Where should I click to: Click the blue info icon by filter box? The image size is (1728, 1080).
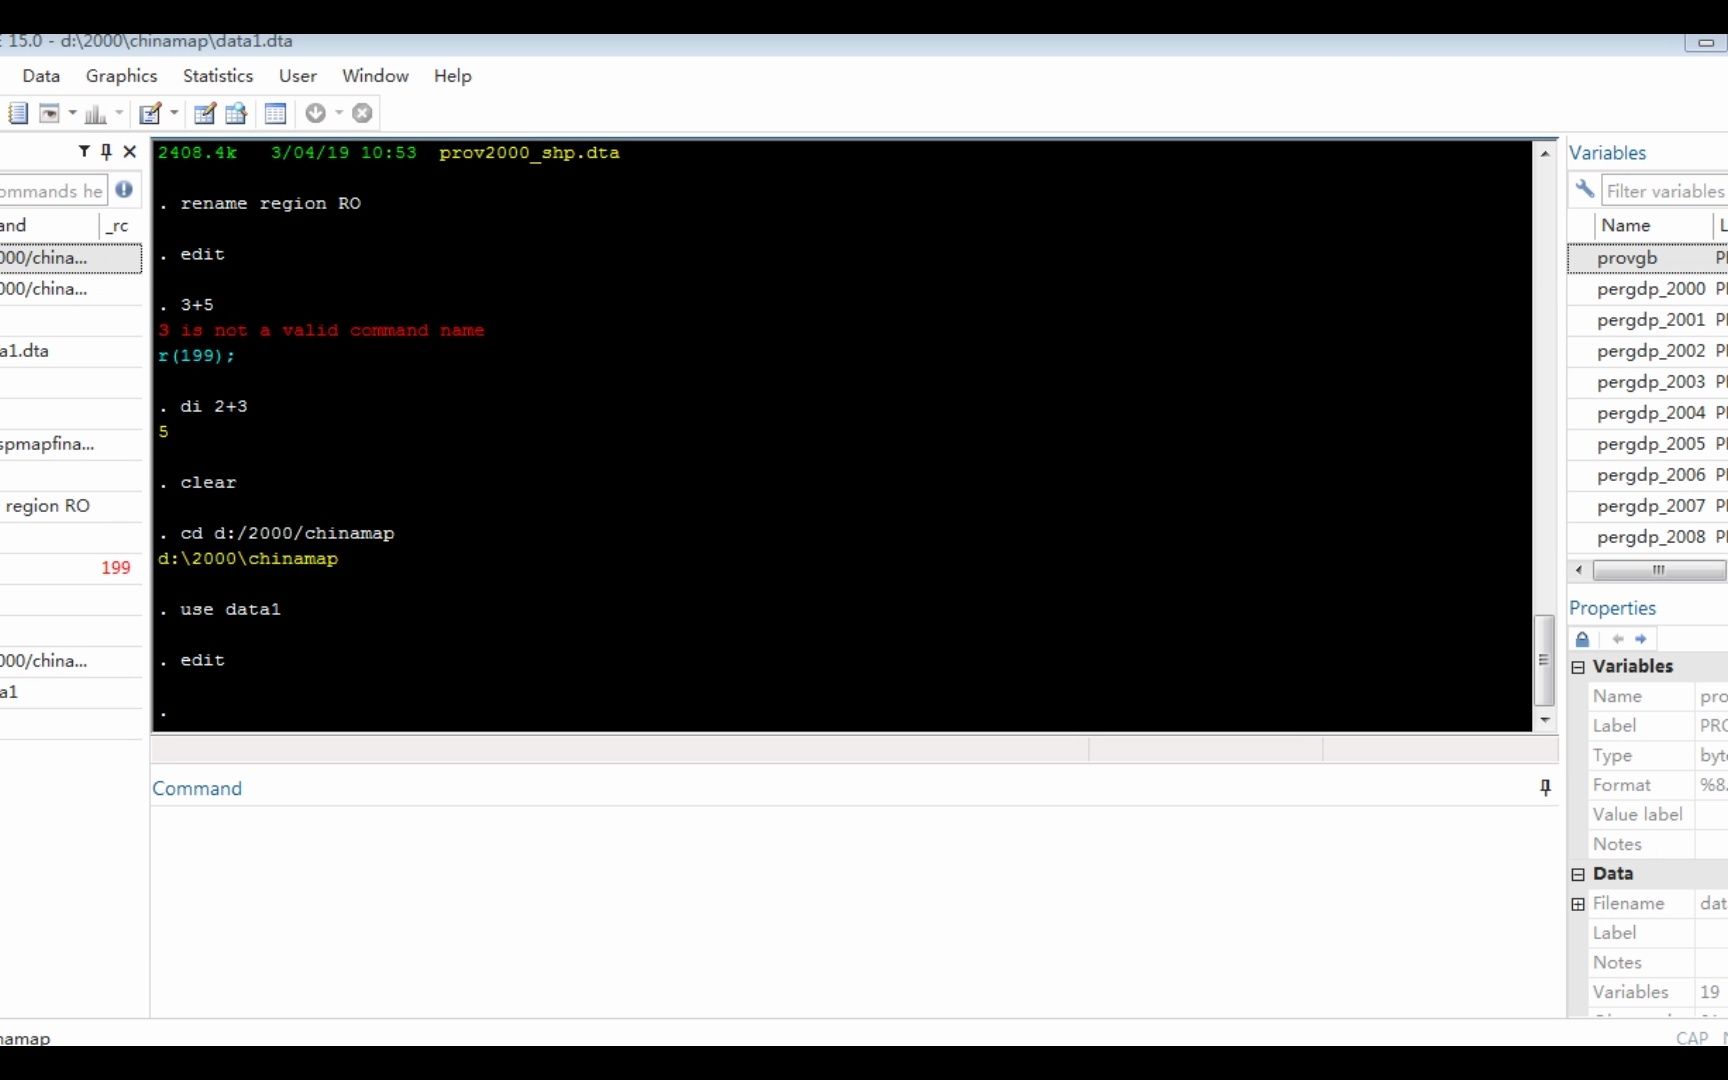pos(124,189)
